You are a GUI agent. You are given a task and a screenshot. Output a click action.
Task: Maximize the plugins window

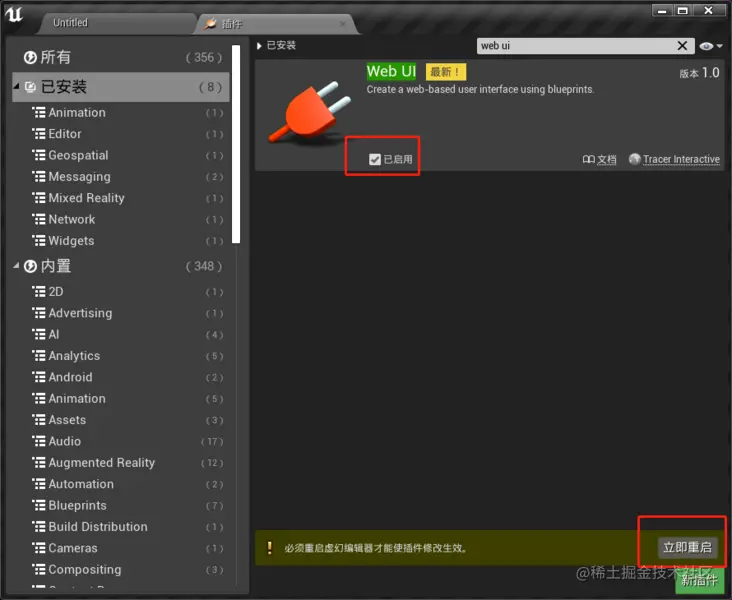tap(683, 10)
